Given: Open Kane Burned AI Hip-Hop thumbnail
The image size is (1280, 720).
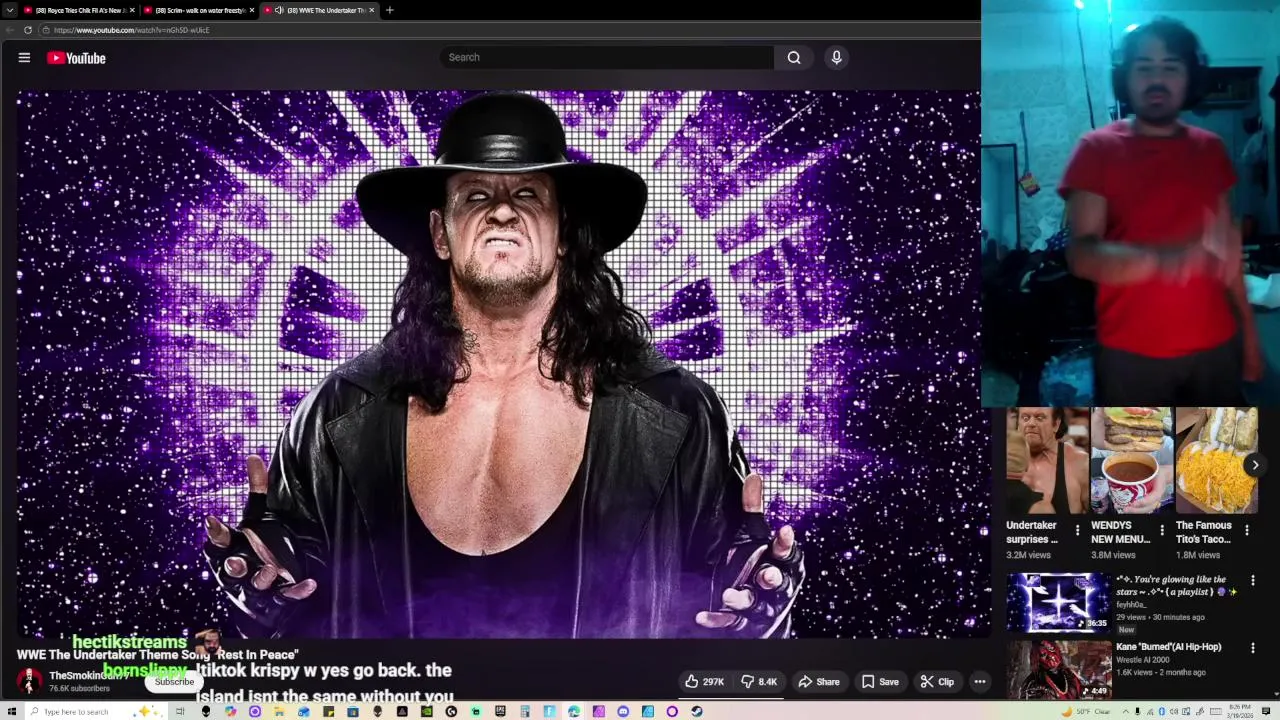Looking at the screenshot, I should tap(1058, 670).
